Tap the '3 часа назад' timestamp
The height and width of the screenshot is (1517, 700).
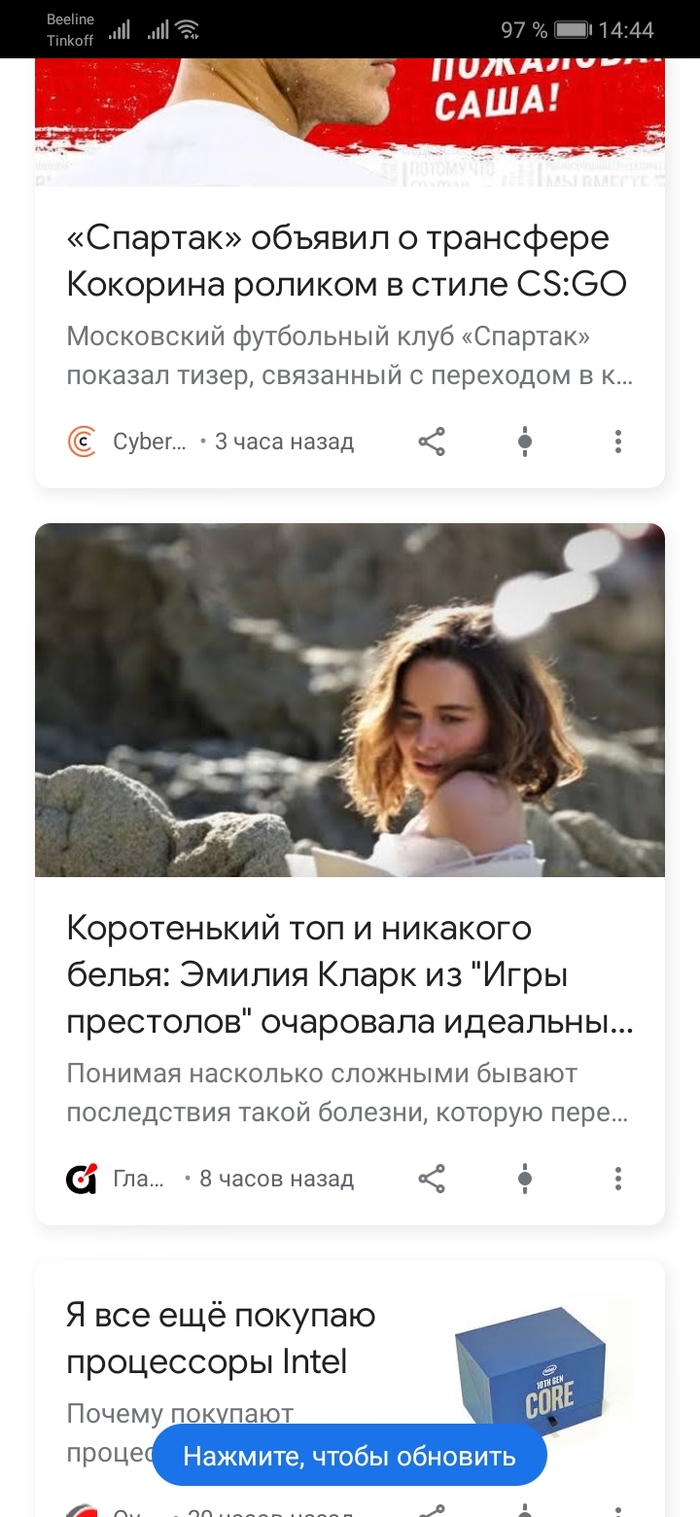coord(284,442)
